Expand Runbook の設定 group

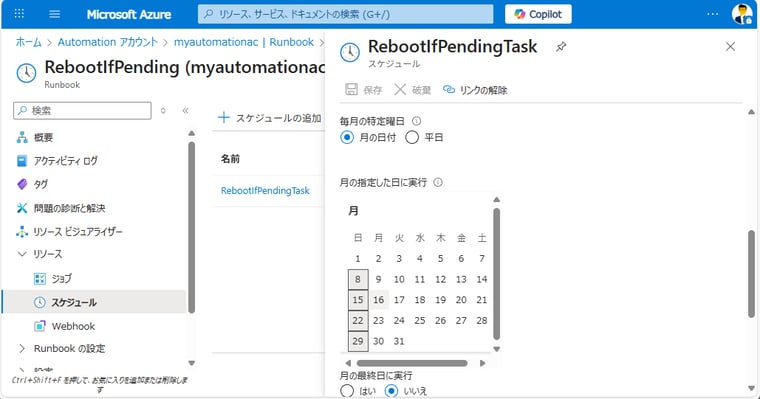22,349
